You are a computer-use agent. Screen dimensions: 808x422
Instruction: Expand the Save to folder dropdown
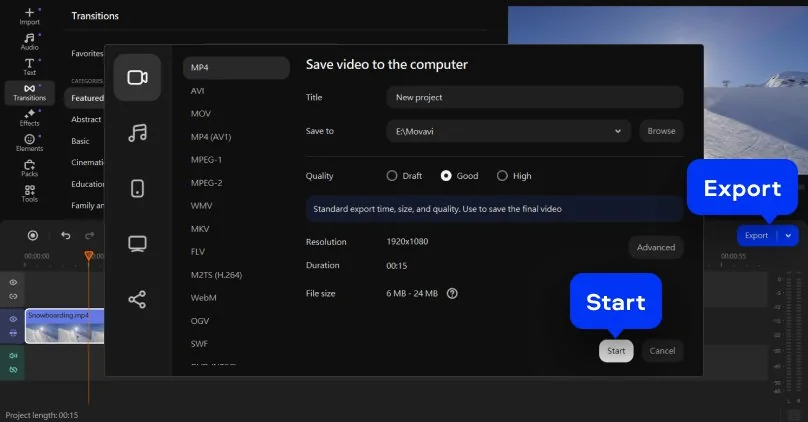(x=618, y=131)
